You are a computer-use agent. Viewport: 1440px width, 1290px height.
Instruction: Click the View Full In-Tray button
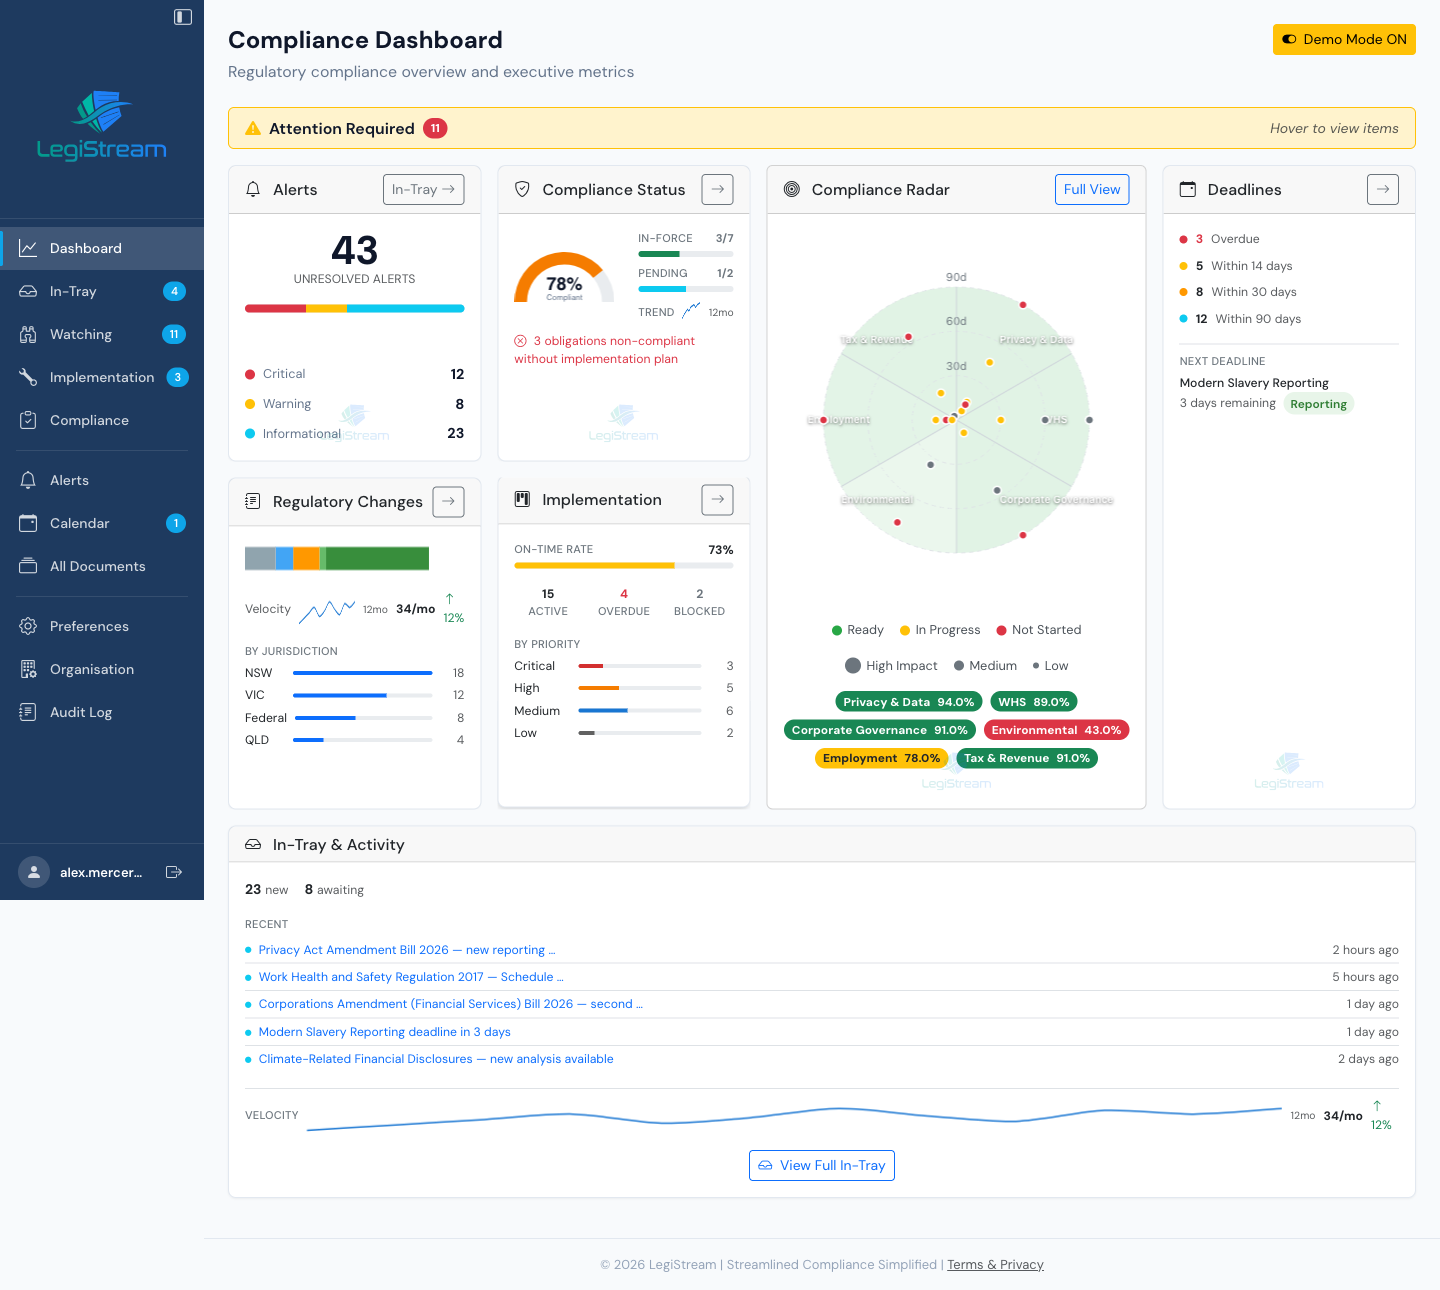(821, 1165)
